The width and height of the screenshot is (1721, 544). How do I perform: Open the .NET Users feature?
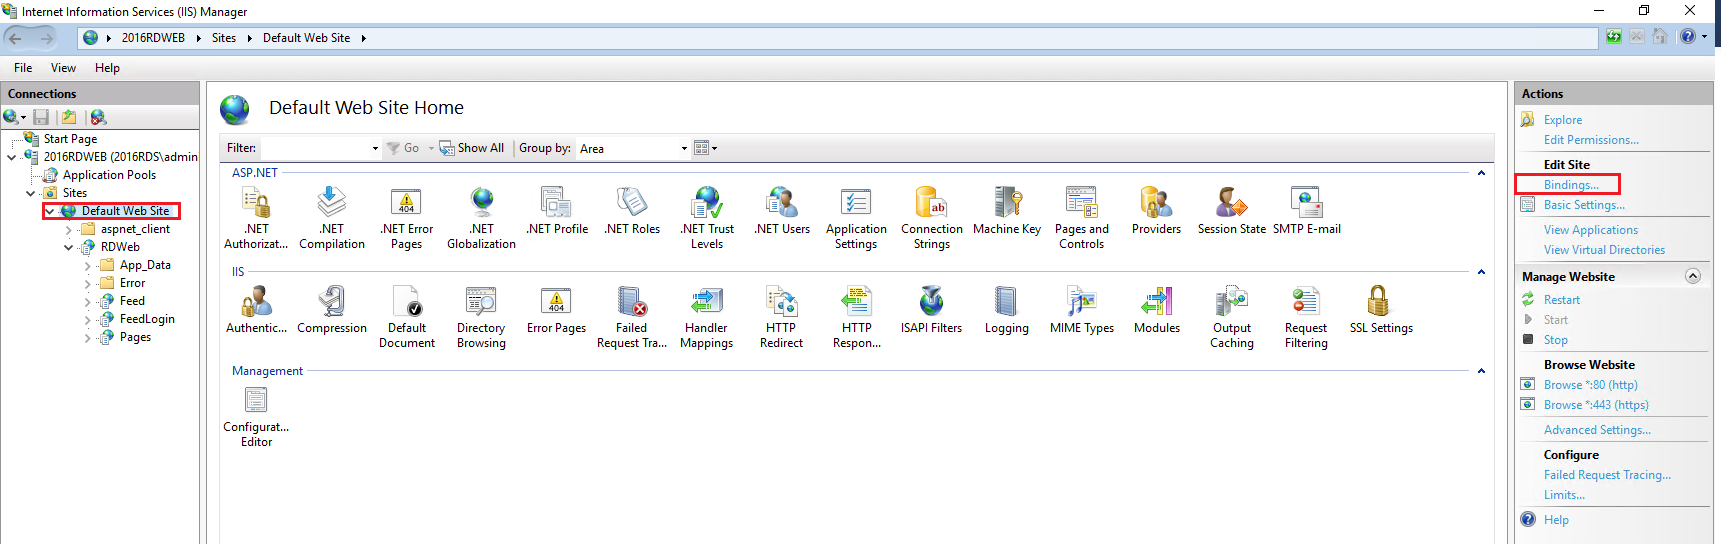[x=782, y=211]
